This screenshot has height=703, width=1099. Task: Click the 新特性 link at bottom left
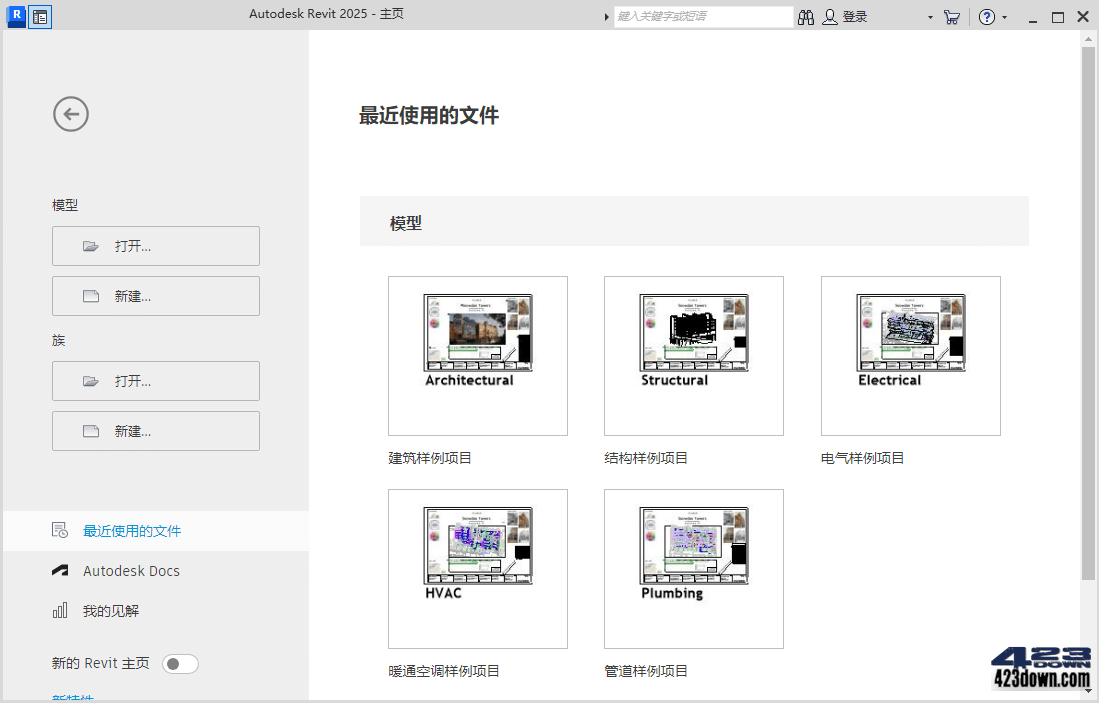72,697
